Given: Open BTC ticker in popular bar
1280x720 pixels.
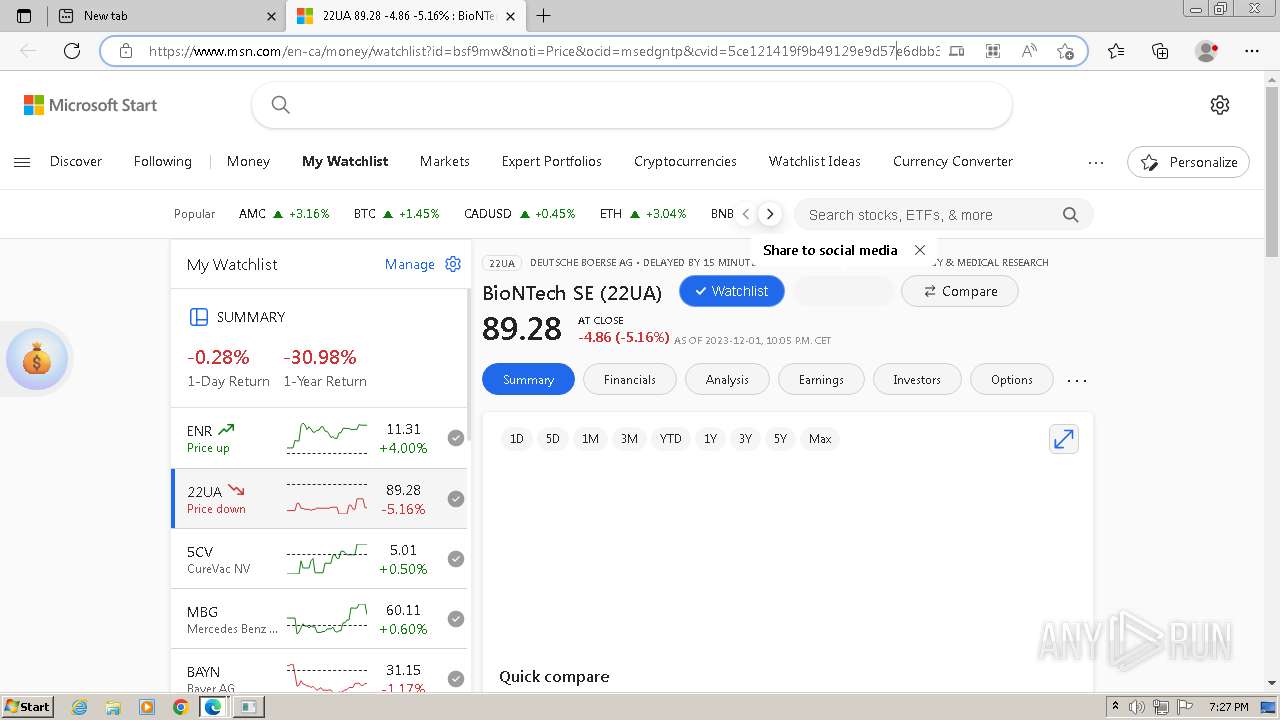Looking at the screenshot, I should coord(396,214).
